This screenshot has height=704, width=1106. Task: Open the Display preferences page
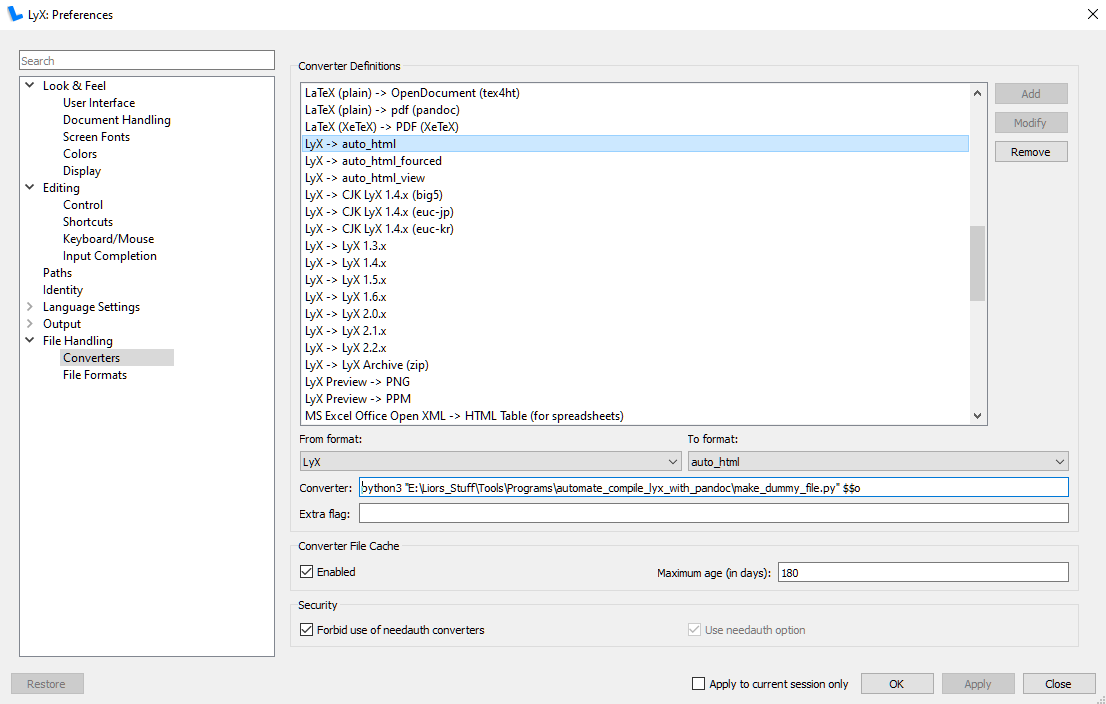(x=82, y=171)
